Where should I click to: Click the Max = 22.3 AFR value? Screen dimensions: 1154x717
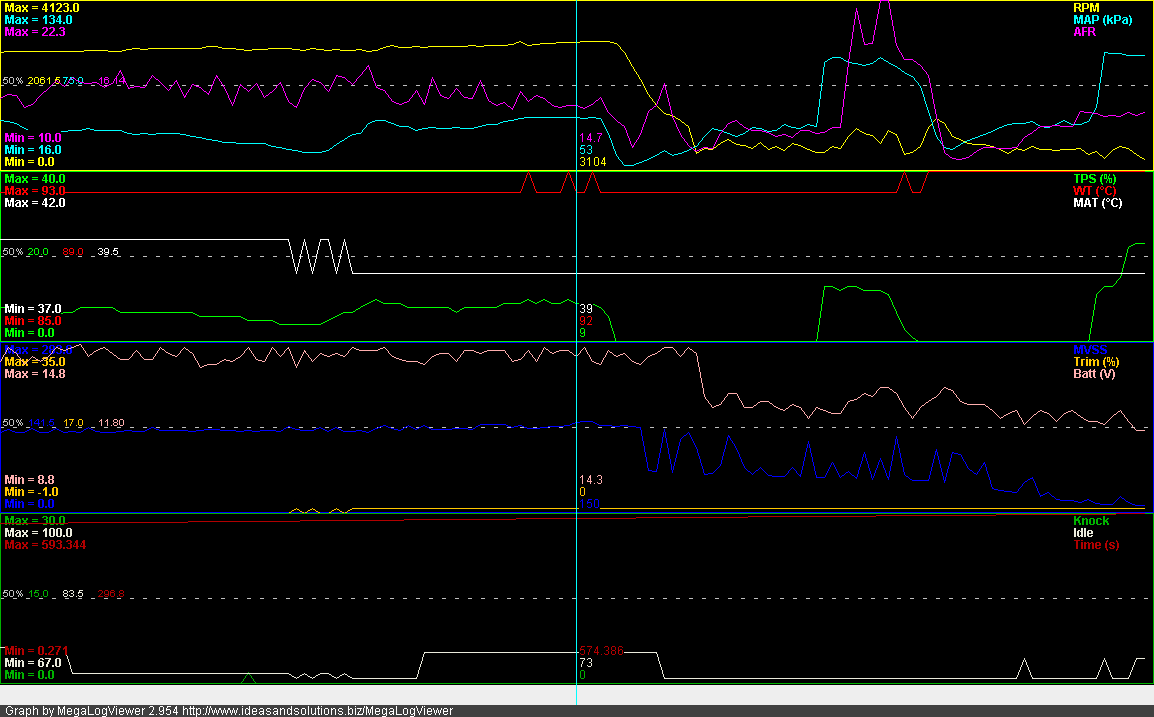(x=35, y=32)
